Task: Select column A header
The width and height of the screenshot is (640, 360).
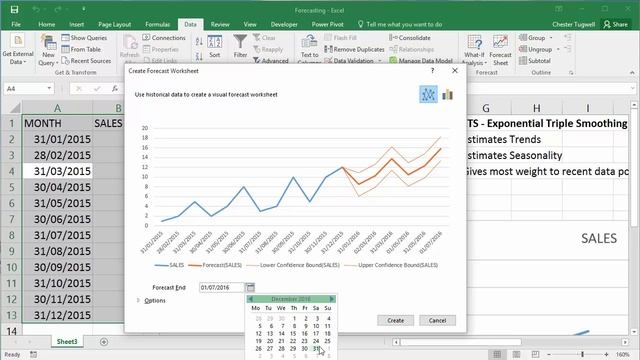Action: [57, 108]
